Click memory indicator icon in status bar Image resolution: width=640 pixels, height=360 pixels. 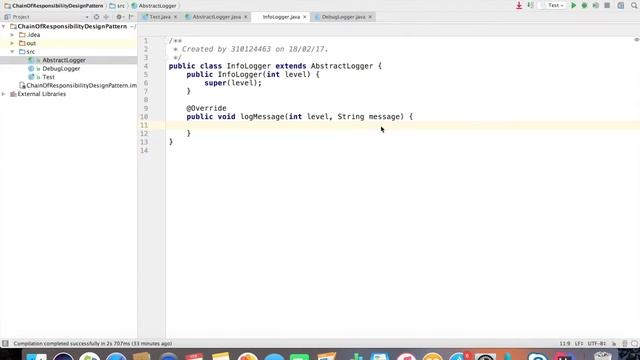click(634, 344)
